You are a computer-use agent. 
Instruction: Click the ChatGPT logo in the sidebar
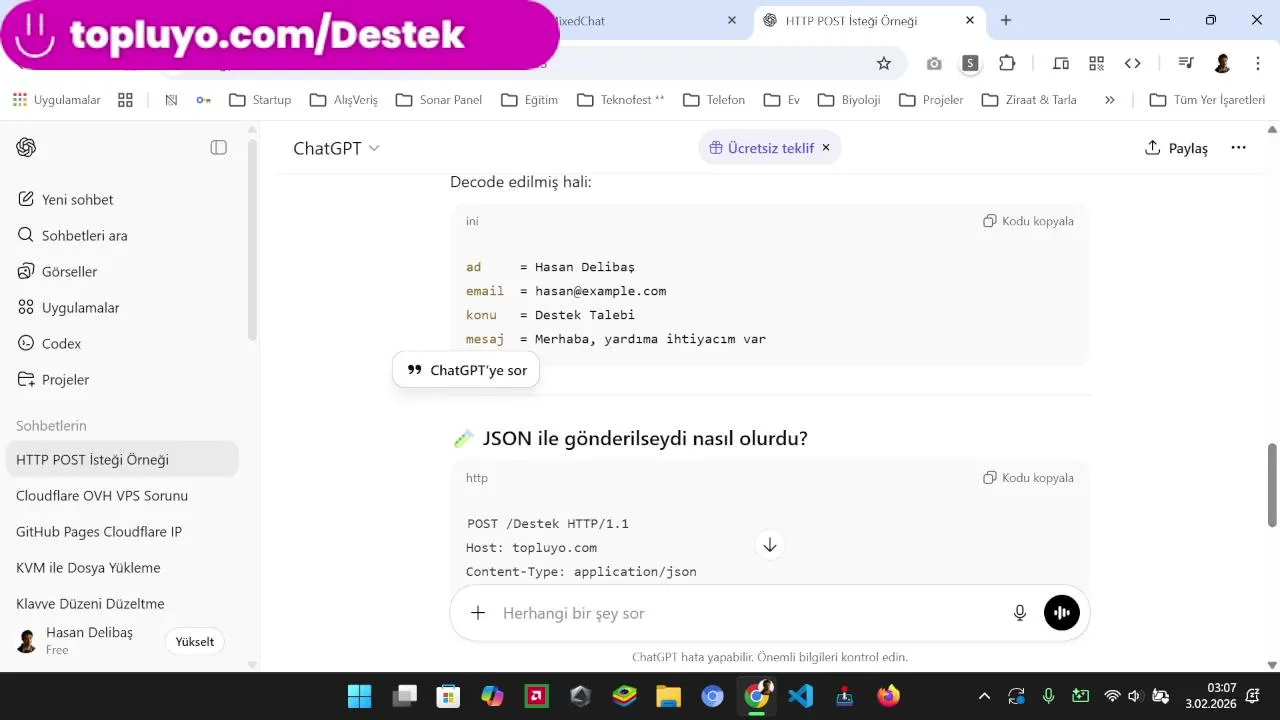[26, 148]
